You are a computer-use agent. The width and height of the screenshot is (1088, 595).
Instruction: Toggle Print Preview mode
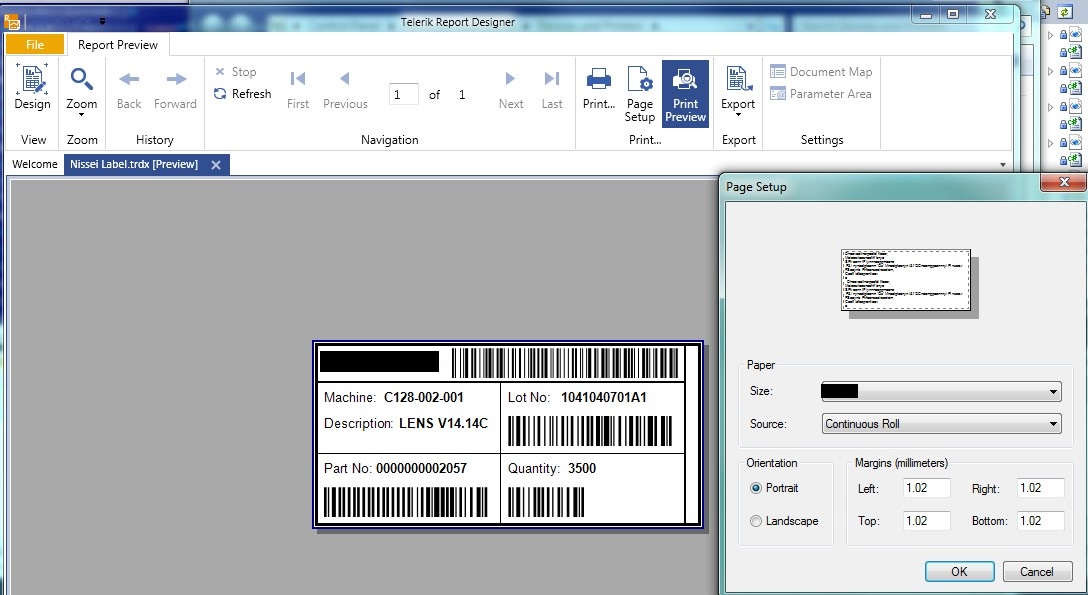pos(686,94)
